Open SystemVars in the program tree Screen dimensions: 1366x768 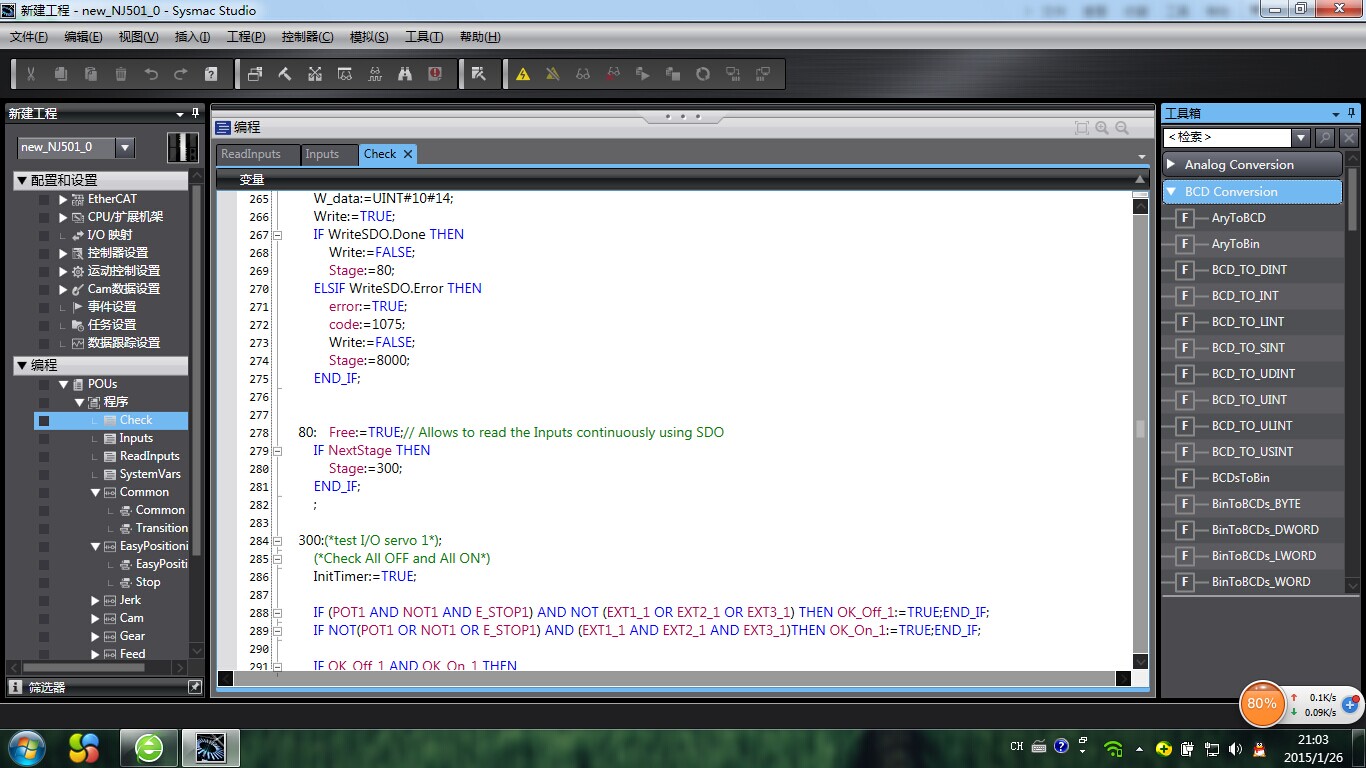coord(150,474)
